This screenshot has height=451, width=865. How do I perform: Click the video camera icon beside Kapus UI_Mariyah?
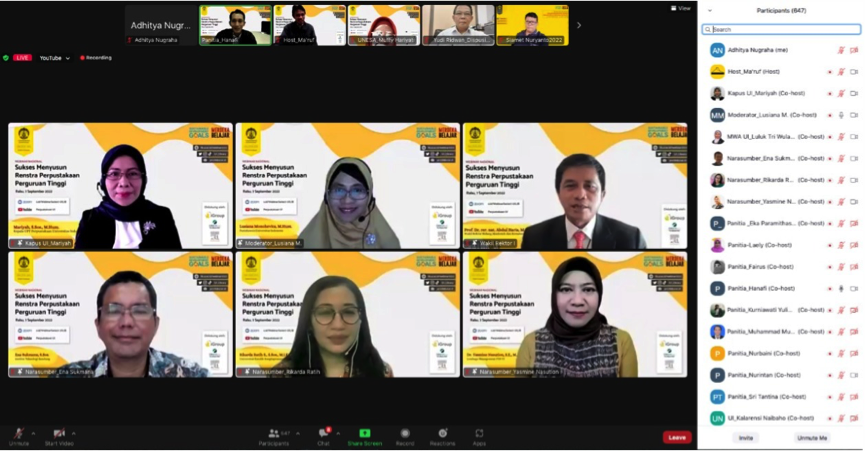(854, 94)
